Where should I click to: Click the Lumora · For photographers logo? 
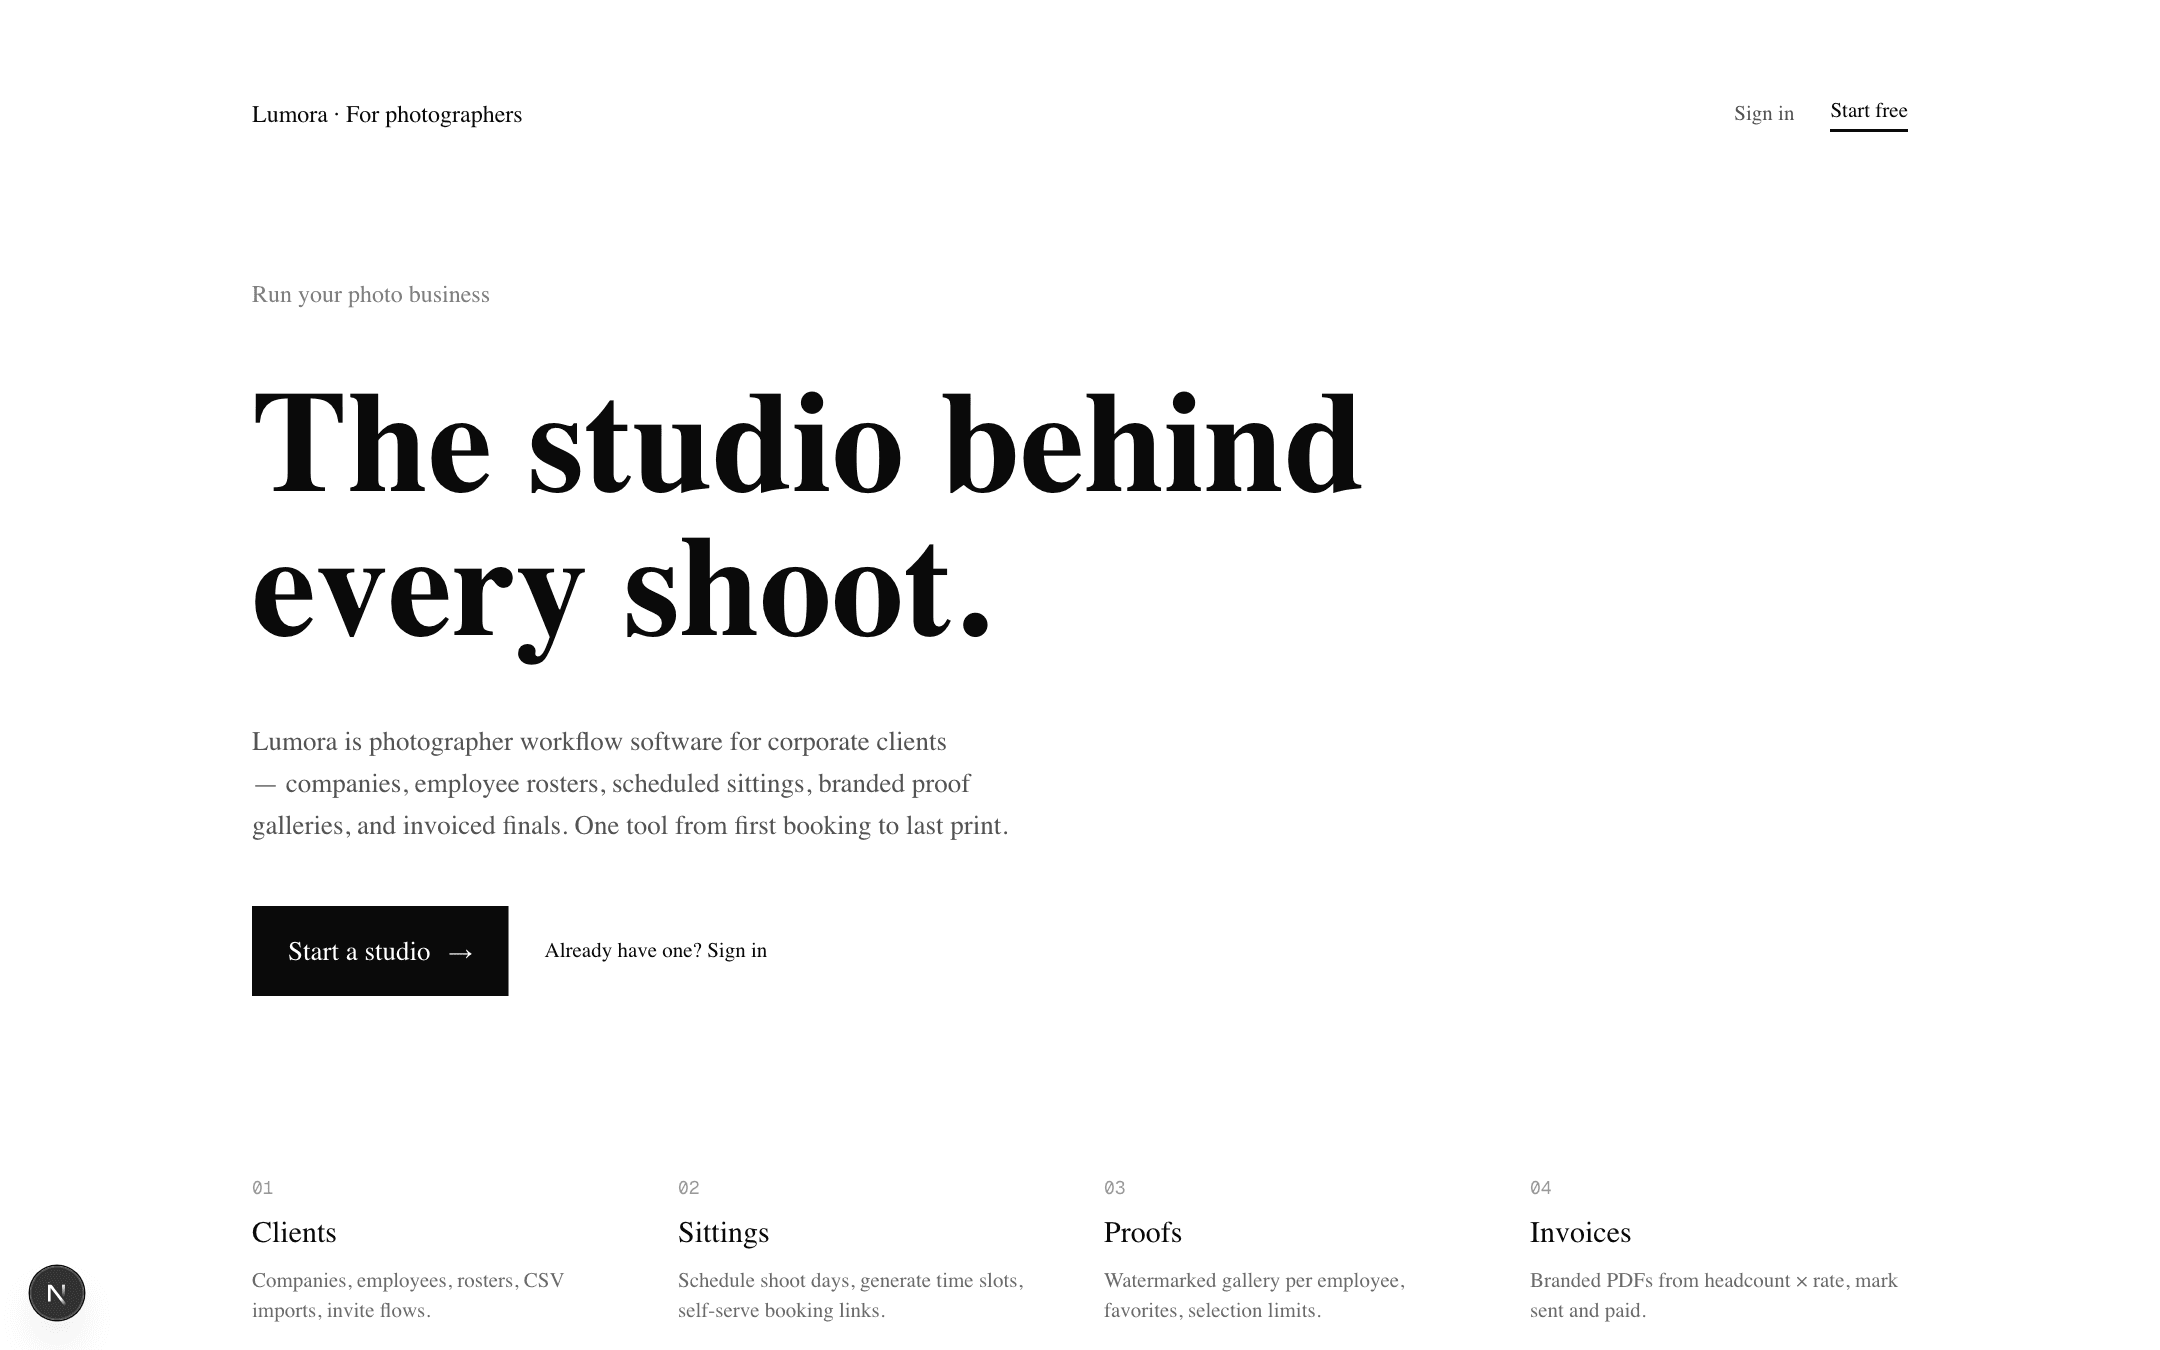click(387, 115)
